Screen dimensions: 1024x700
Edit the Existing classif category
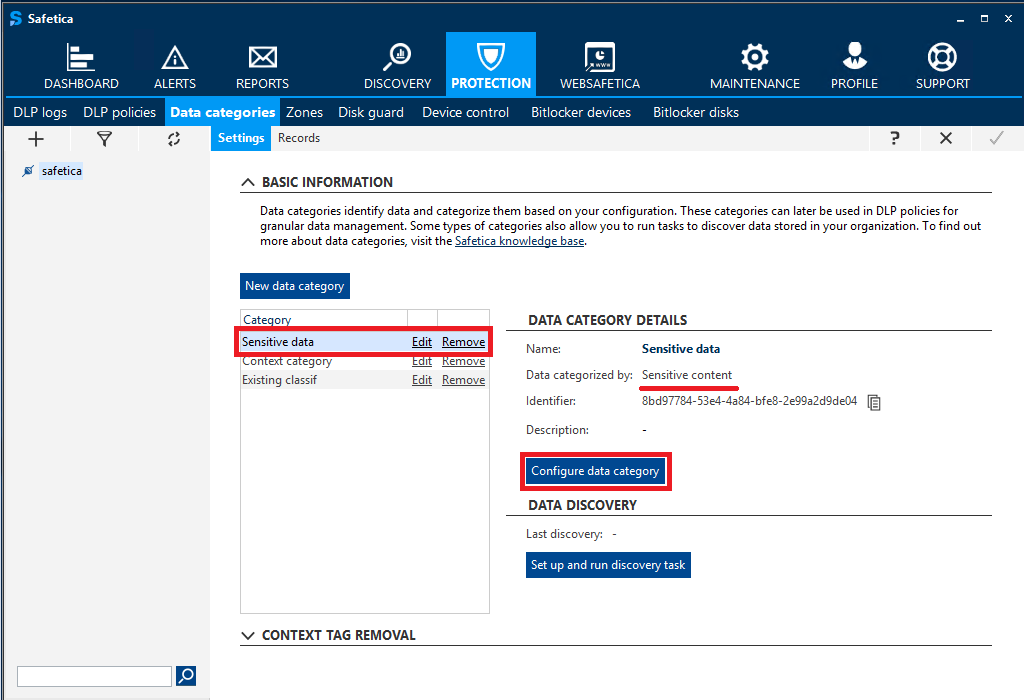(x=422, y=380)
